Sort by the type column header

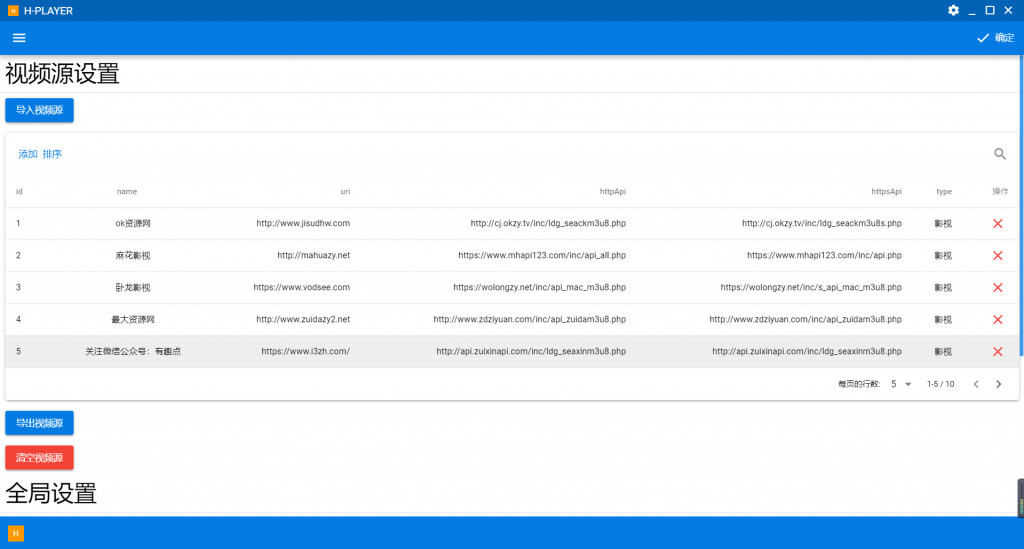click(944, 191)
